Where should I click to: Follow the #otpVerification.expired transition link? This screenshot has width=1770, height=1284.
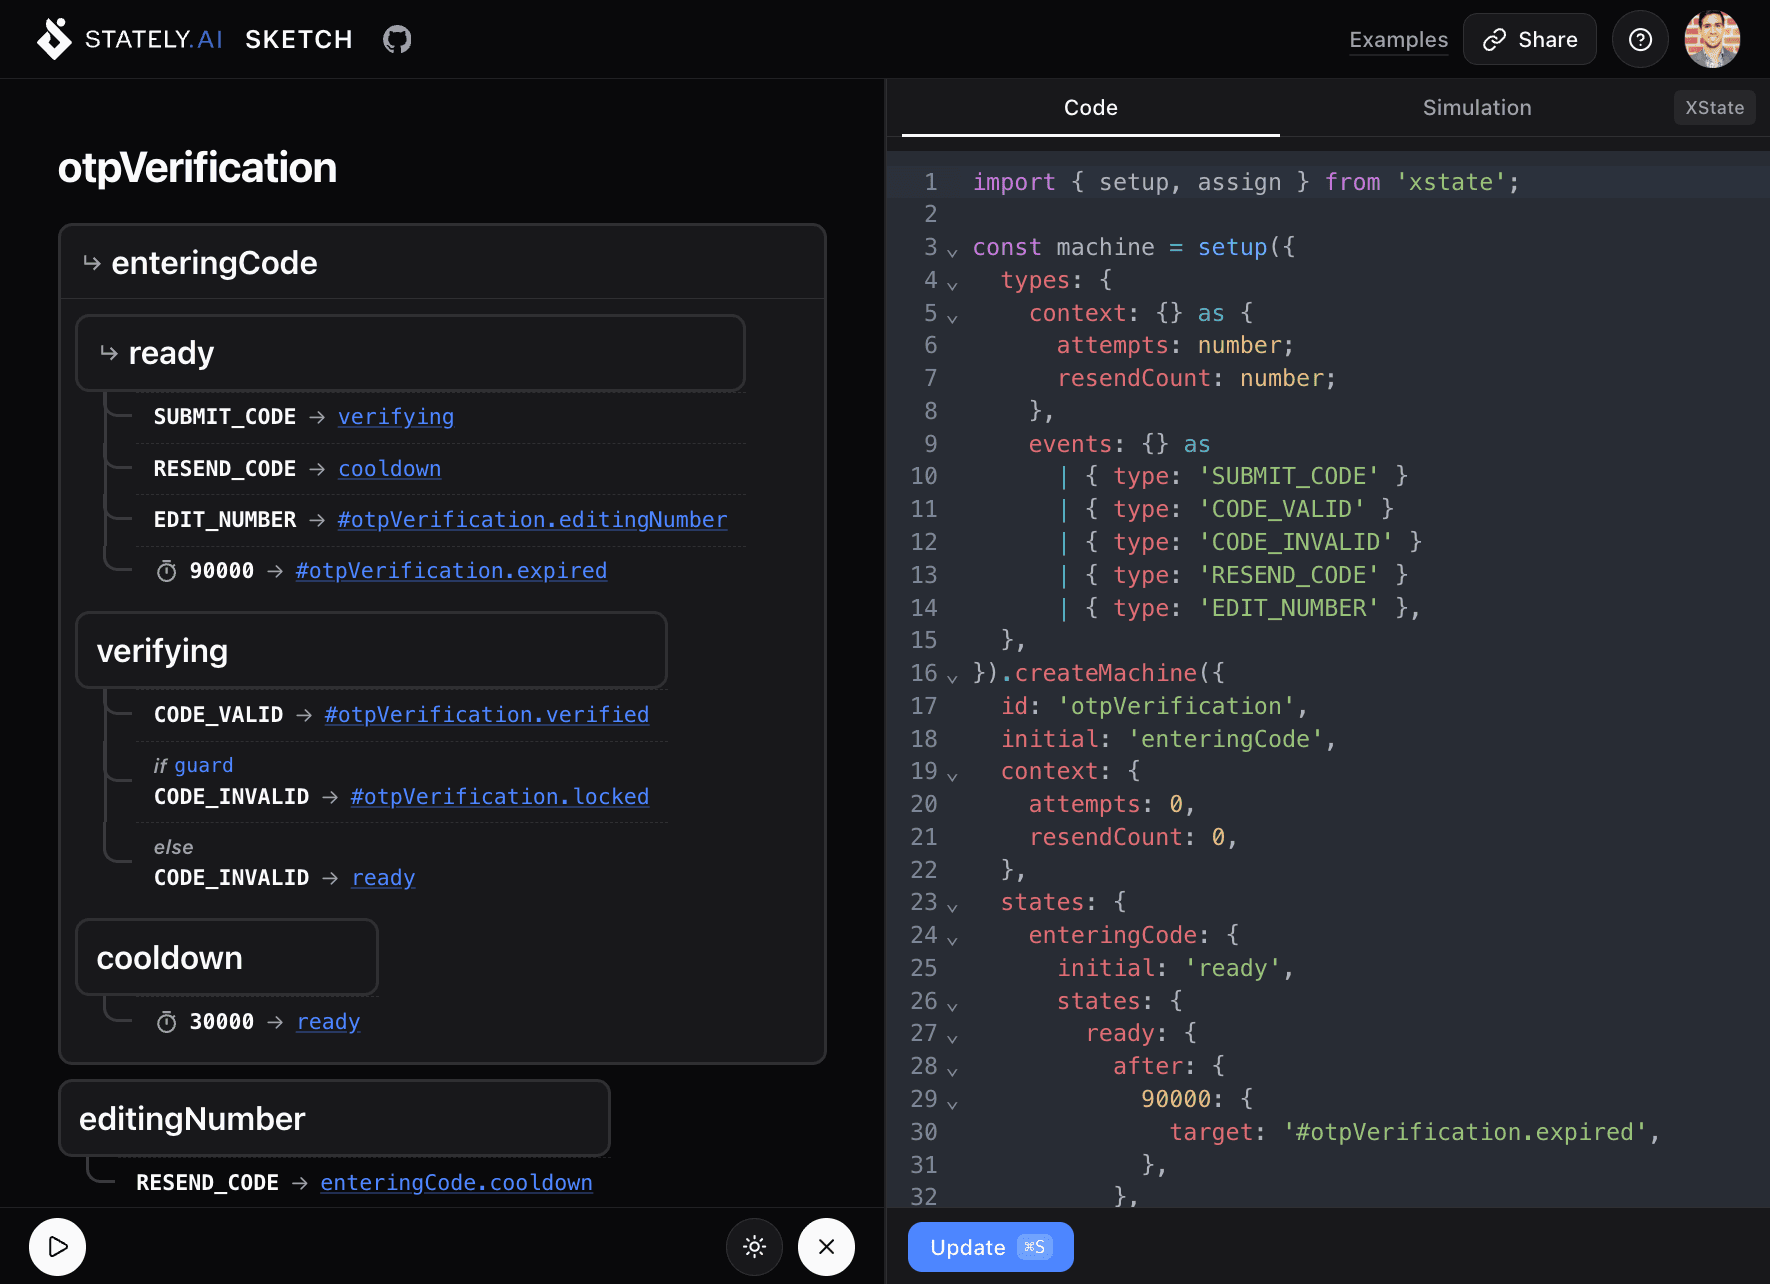pos(451,571)
